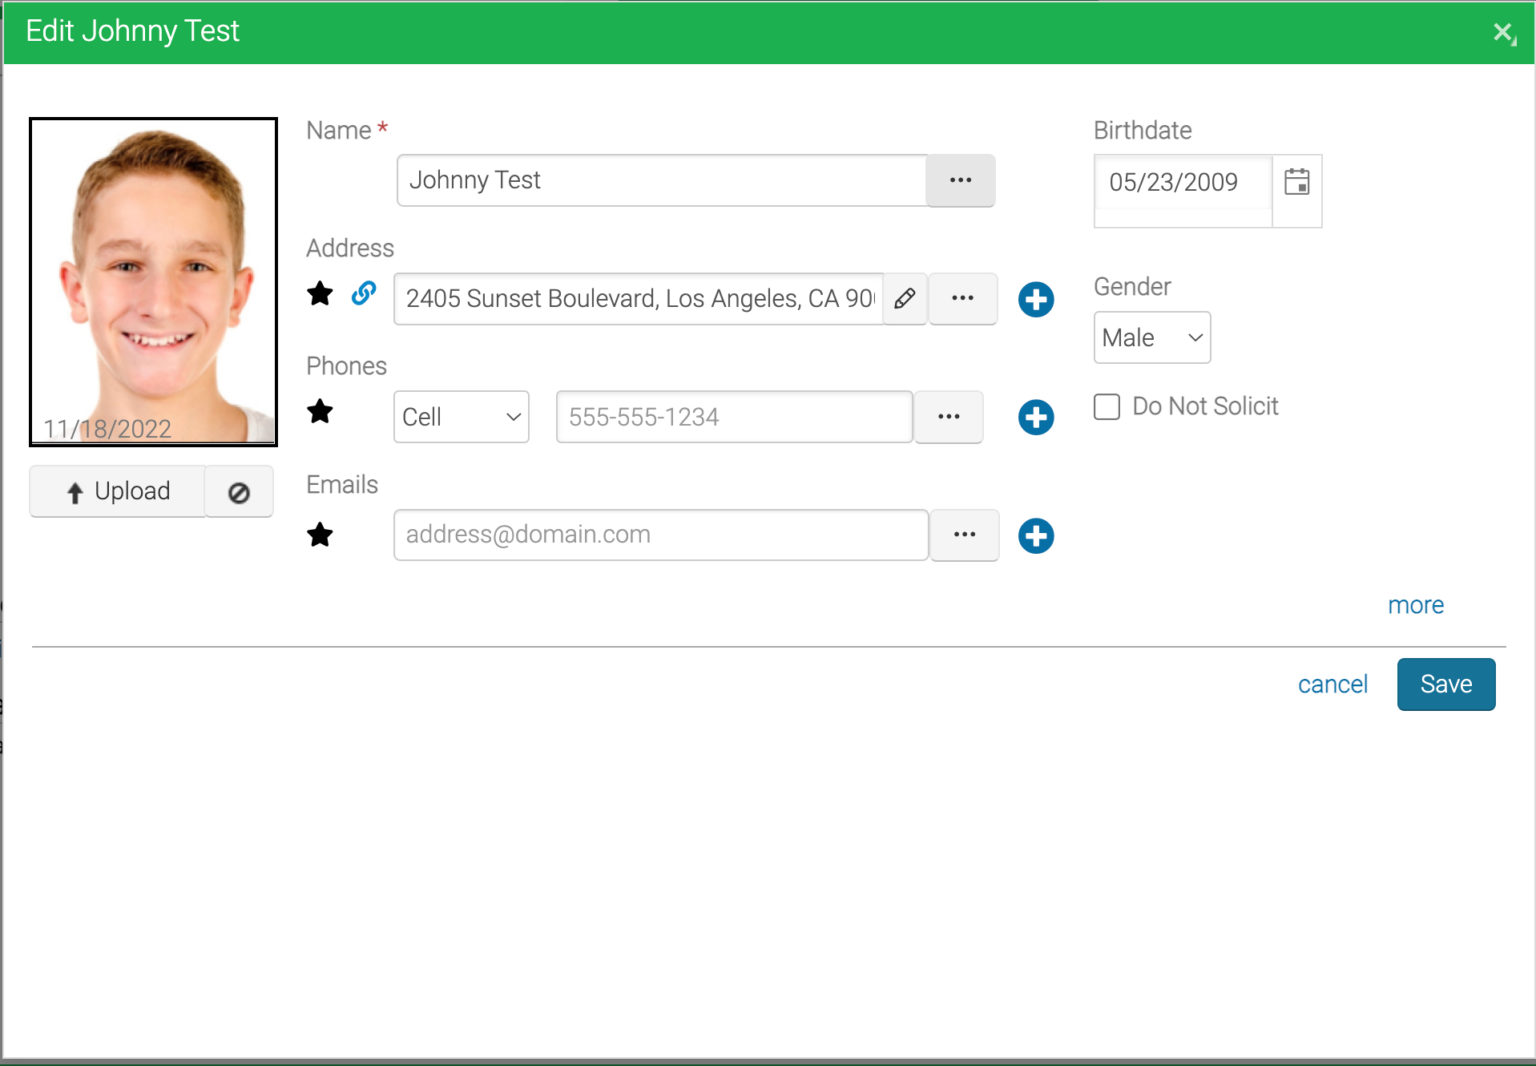Open name options via the ellipsis button

point(961,181)
